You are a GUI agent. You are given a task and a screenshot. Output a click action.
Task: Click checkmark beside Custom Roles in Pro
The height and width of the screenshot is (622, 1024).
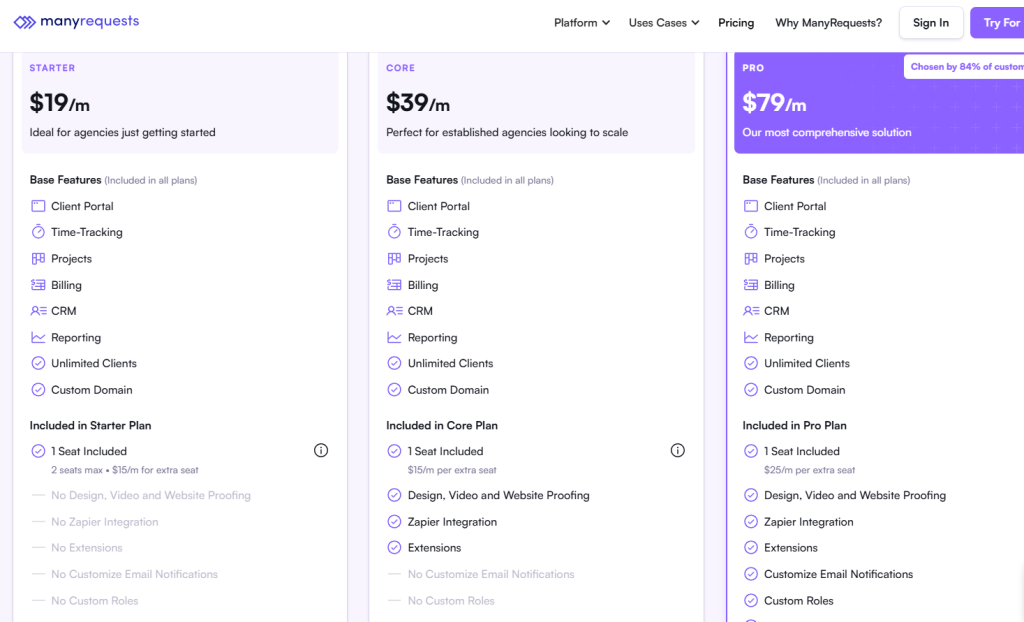[x=751, y=600]
